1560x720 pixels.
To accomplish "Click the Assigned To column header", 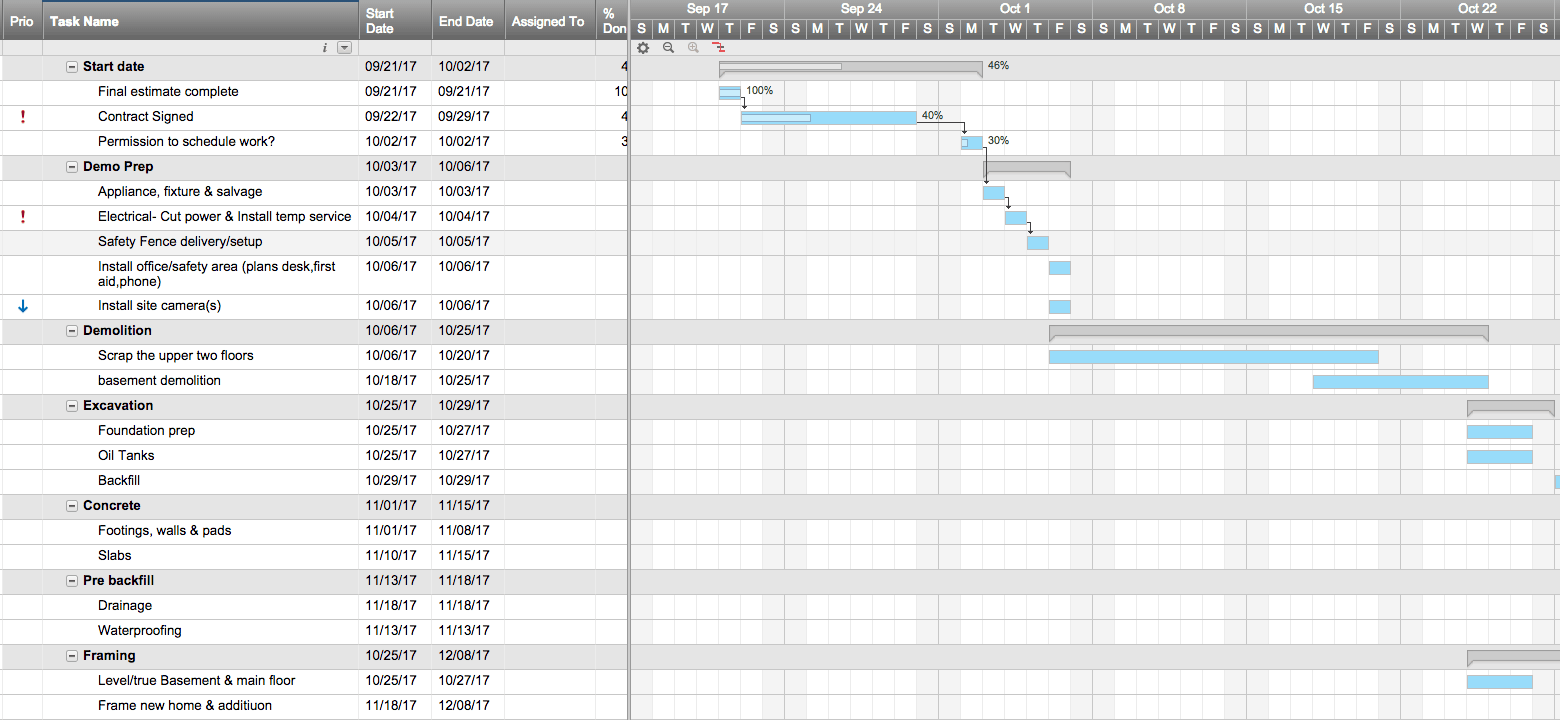I will pyautogui.click(x=548, y=21).
